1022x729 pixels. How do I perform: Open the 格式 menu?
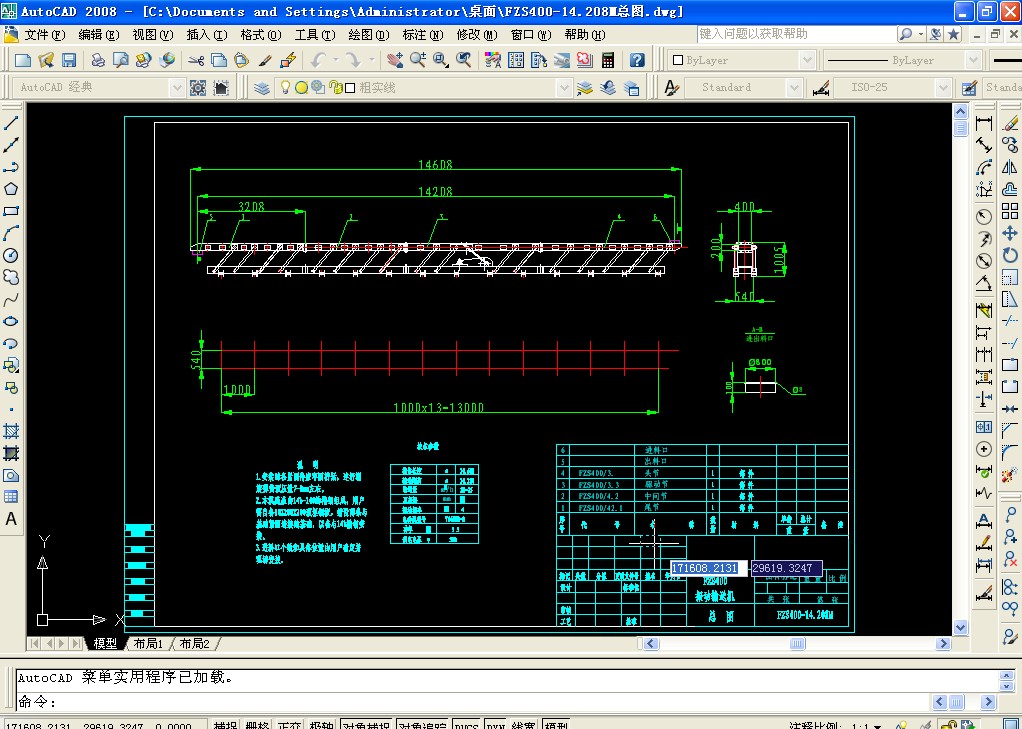point(259,35)
